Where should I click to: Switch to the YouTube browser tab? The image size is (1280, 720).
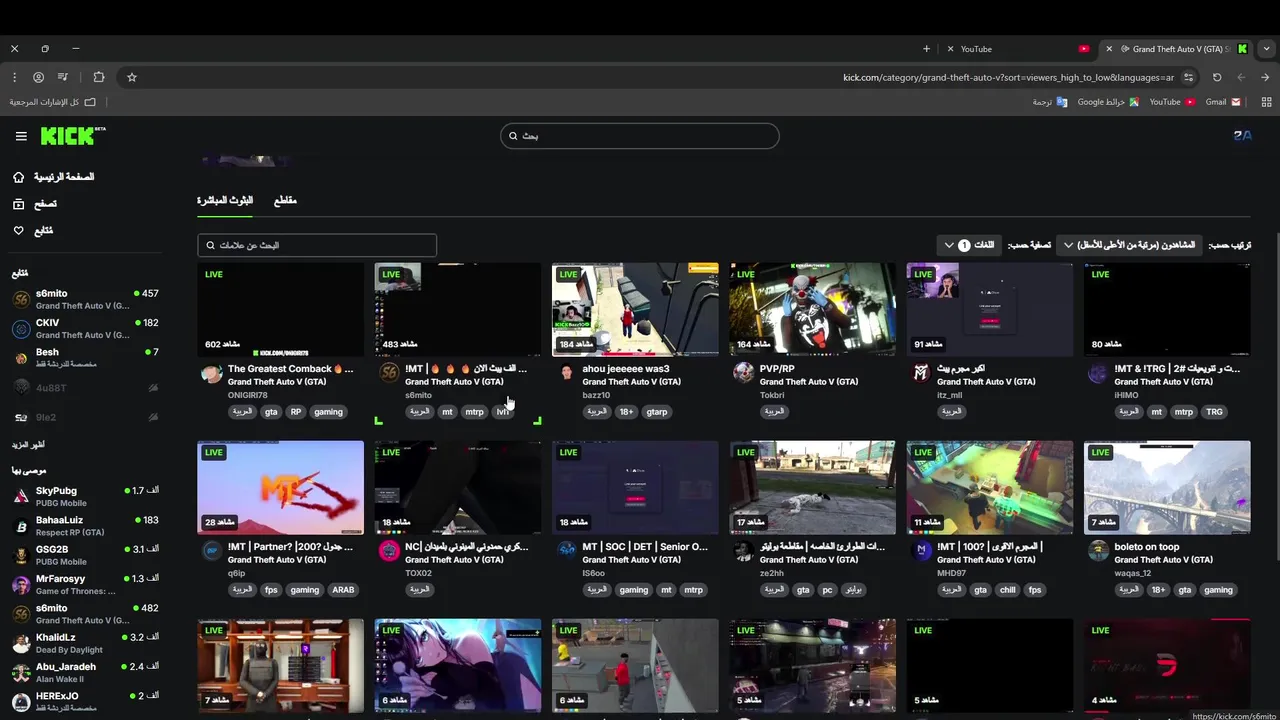(1020, 49)
